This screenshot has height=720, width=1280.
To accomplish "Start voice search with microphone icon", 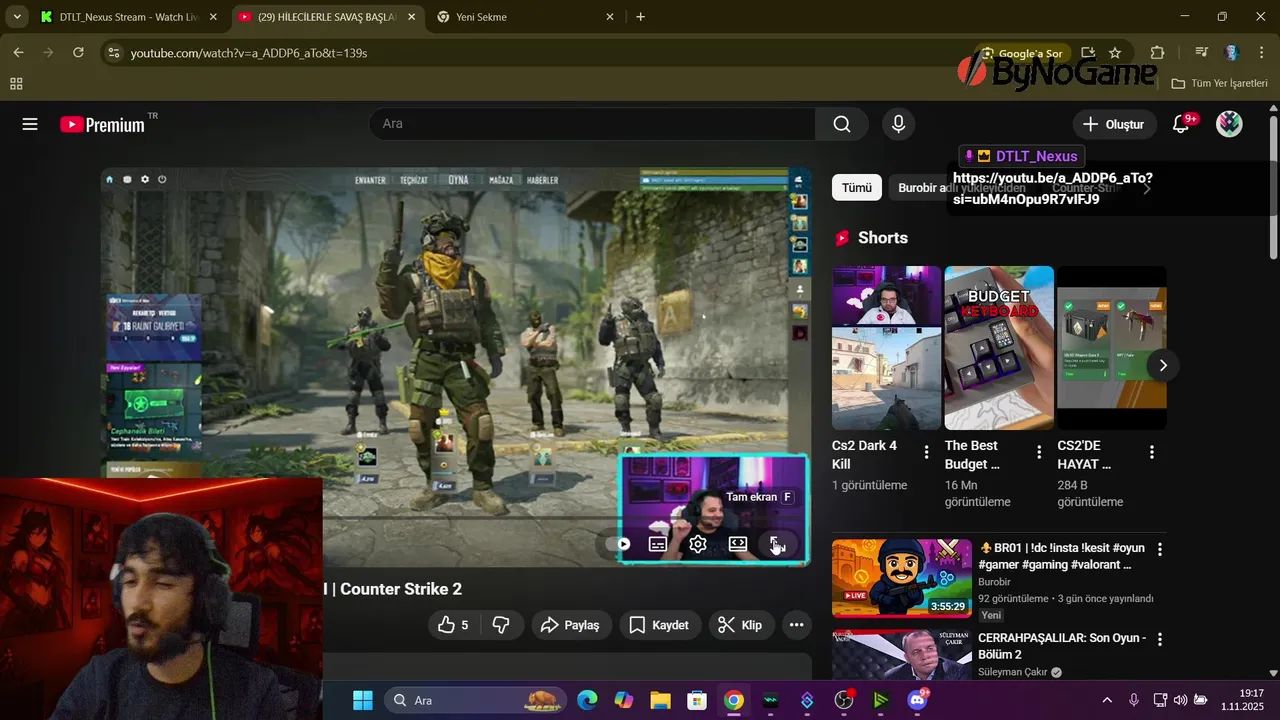I will pyautogui.click(x=898, y=124).
